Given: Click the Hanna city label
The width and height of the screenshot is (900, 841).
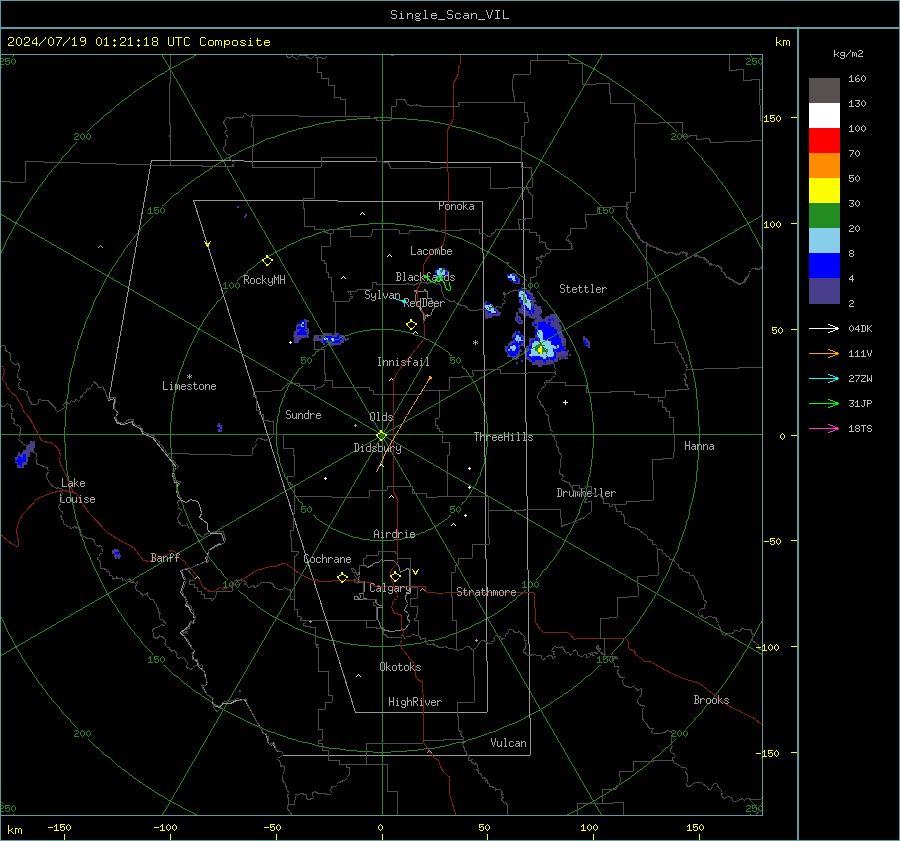Looking at the screenshot, I should tap(699, 446).
